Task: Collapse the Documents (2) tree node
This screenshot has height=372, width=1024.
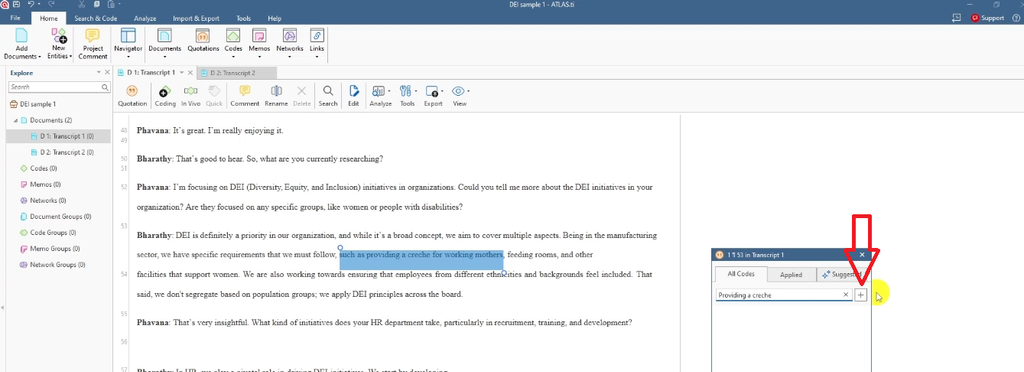Action: (16, 120)
